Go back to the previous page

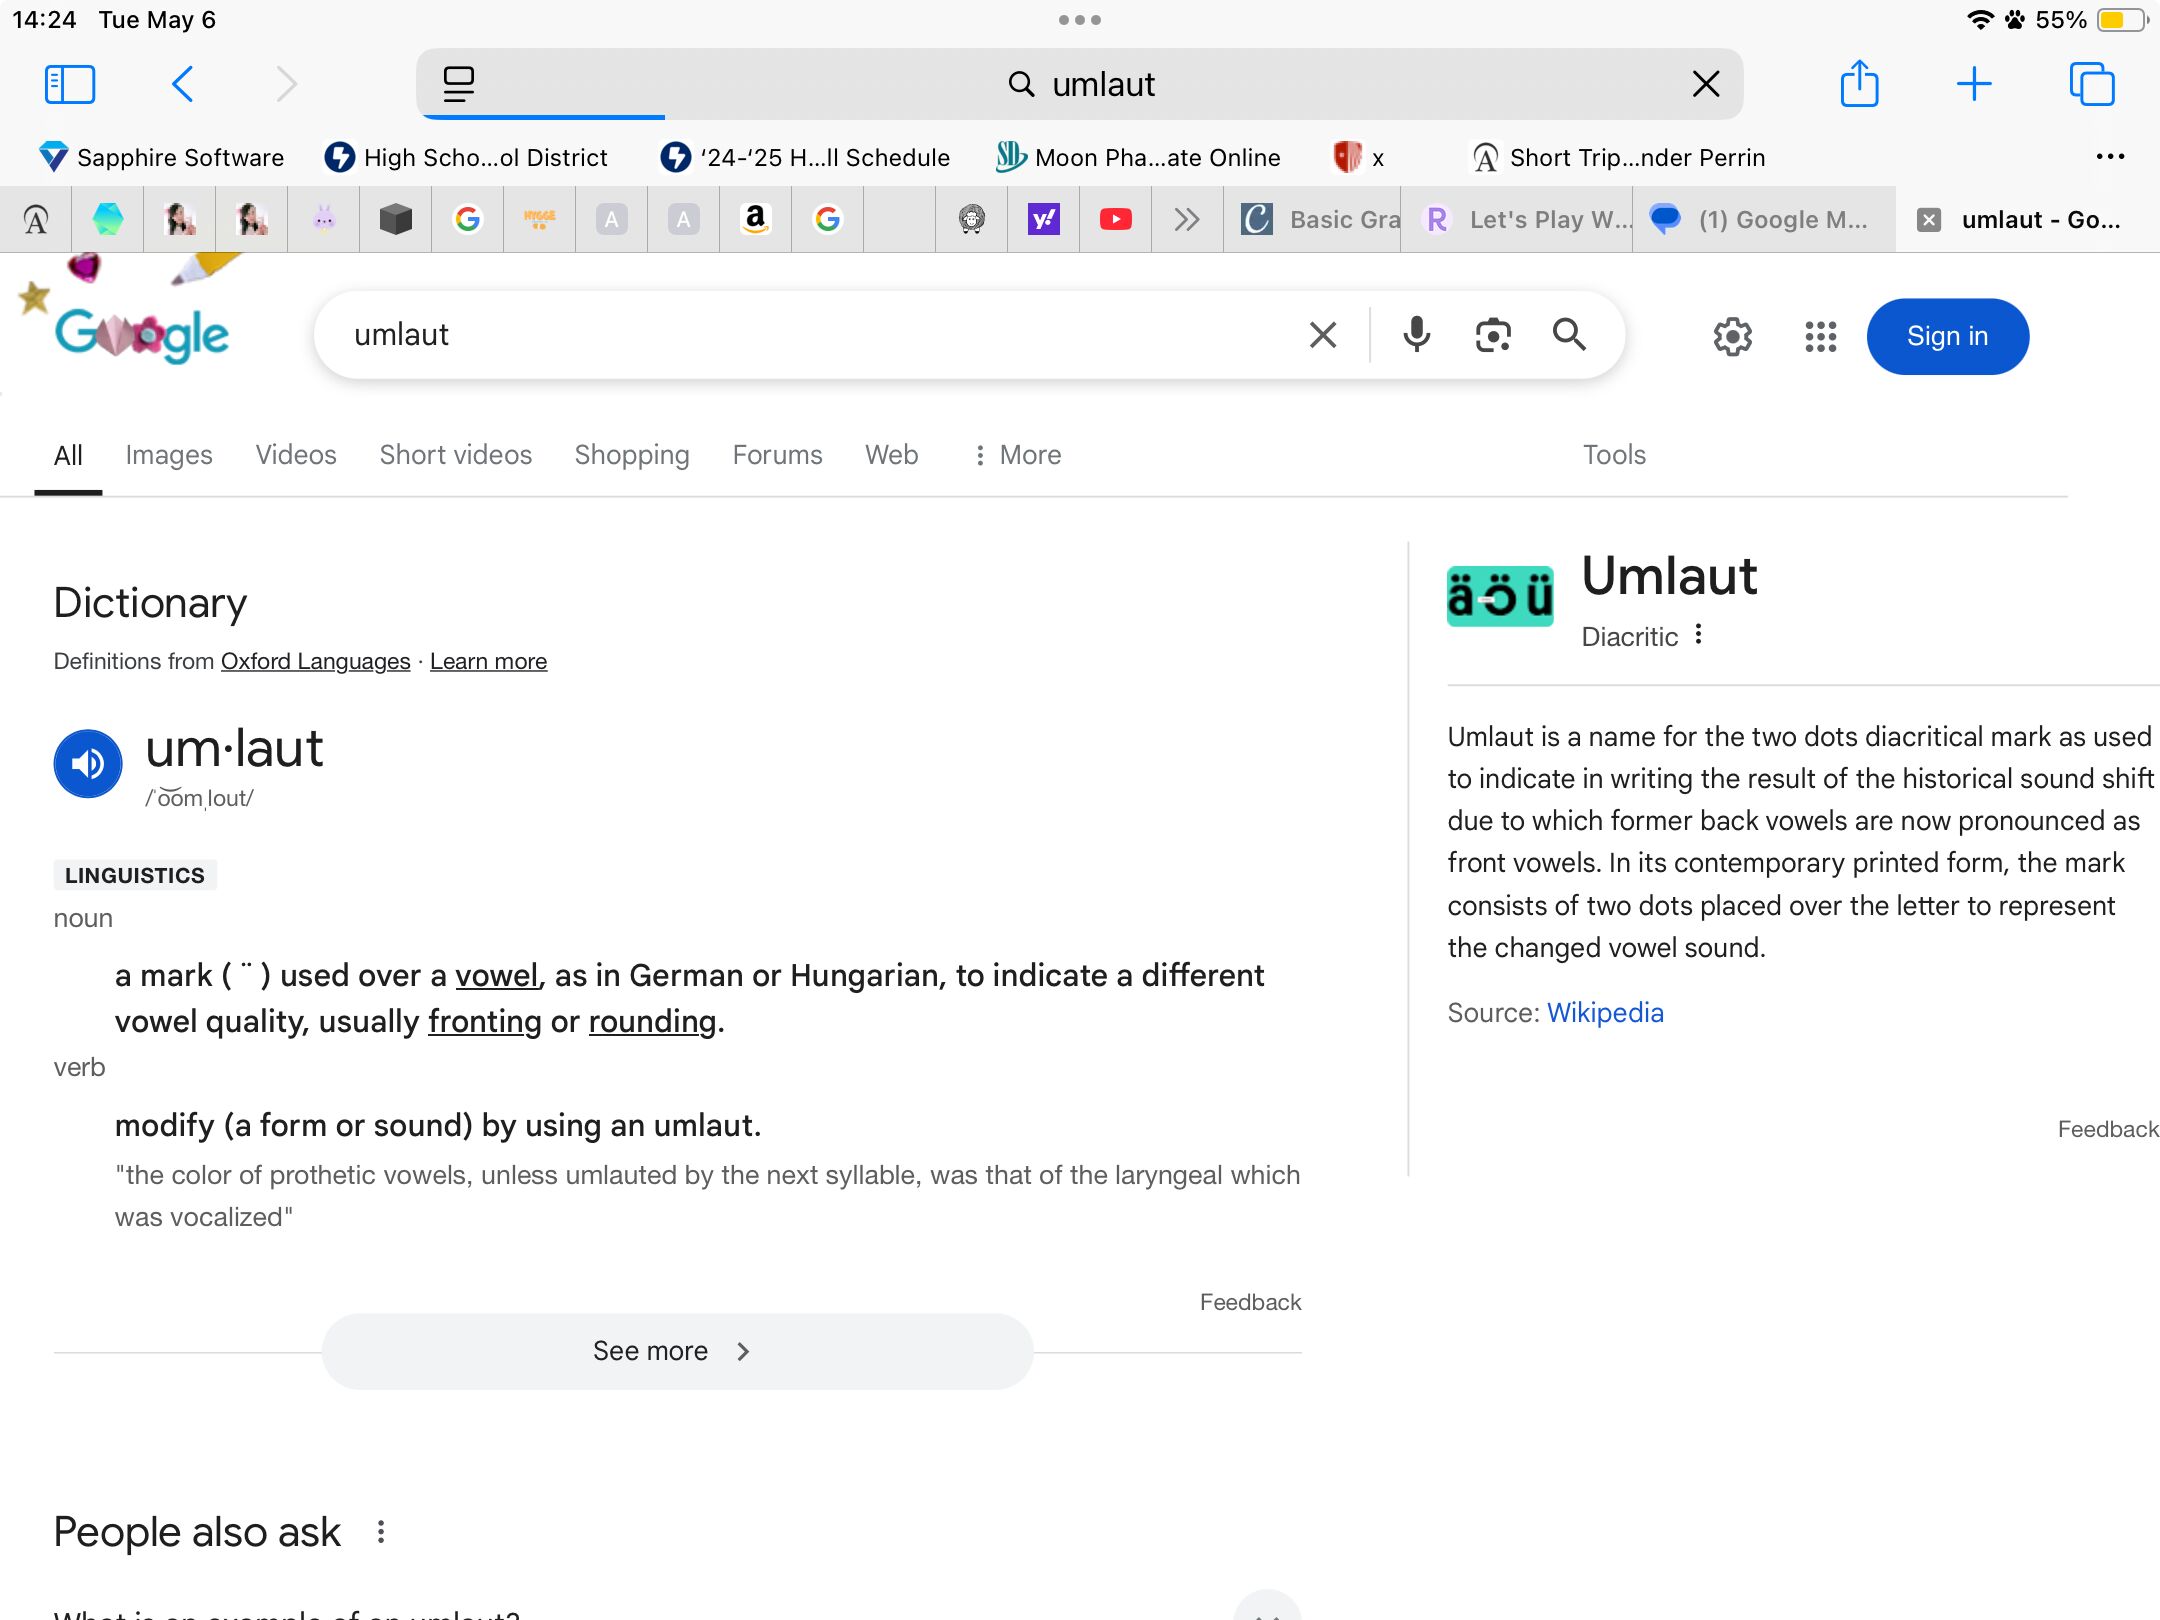(x=182, y=84)
